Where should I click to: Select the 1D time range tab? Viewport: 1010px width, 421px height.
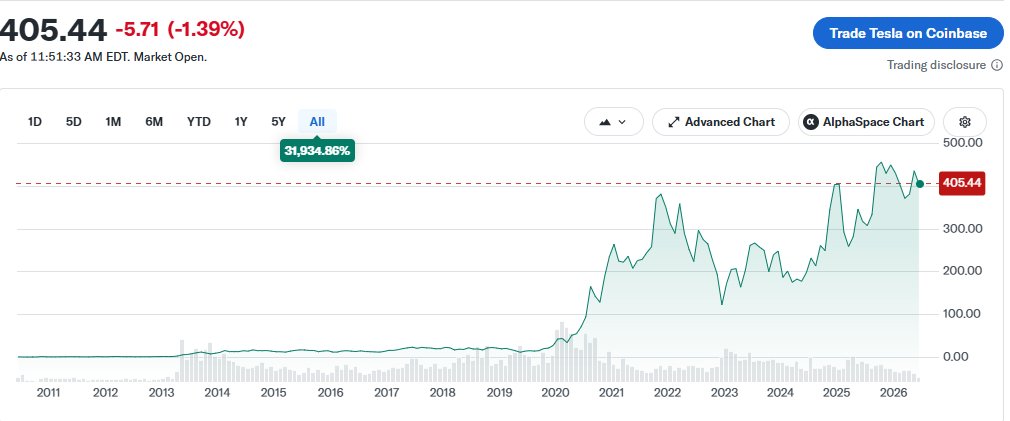[35, 121]
